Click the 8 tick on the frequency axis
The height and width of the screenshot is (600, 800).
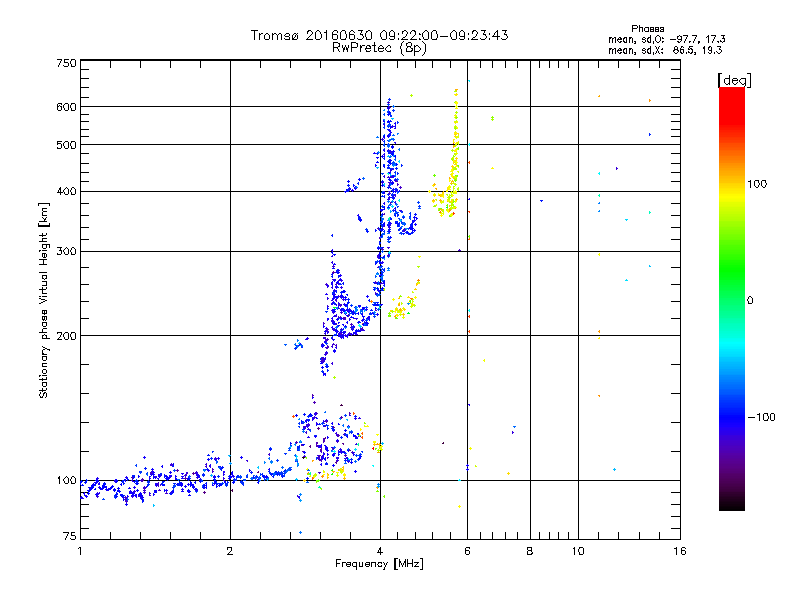[530, 551]
